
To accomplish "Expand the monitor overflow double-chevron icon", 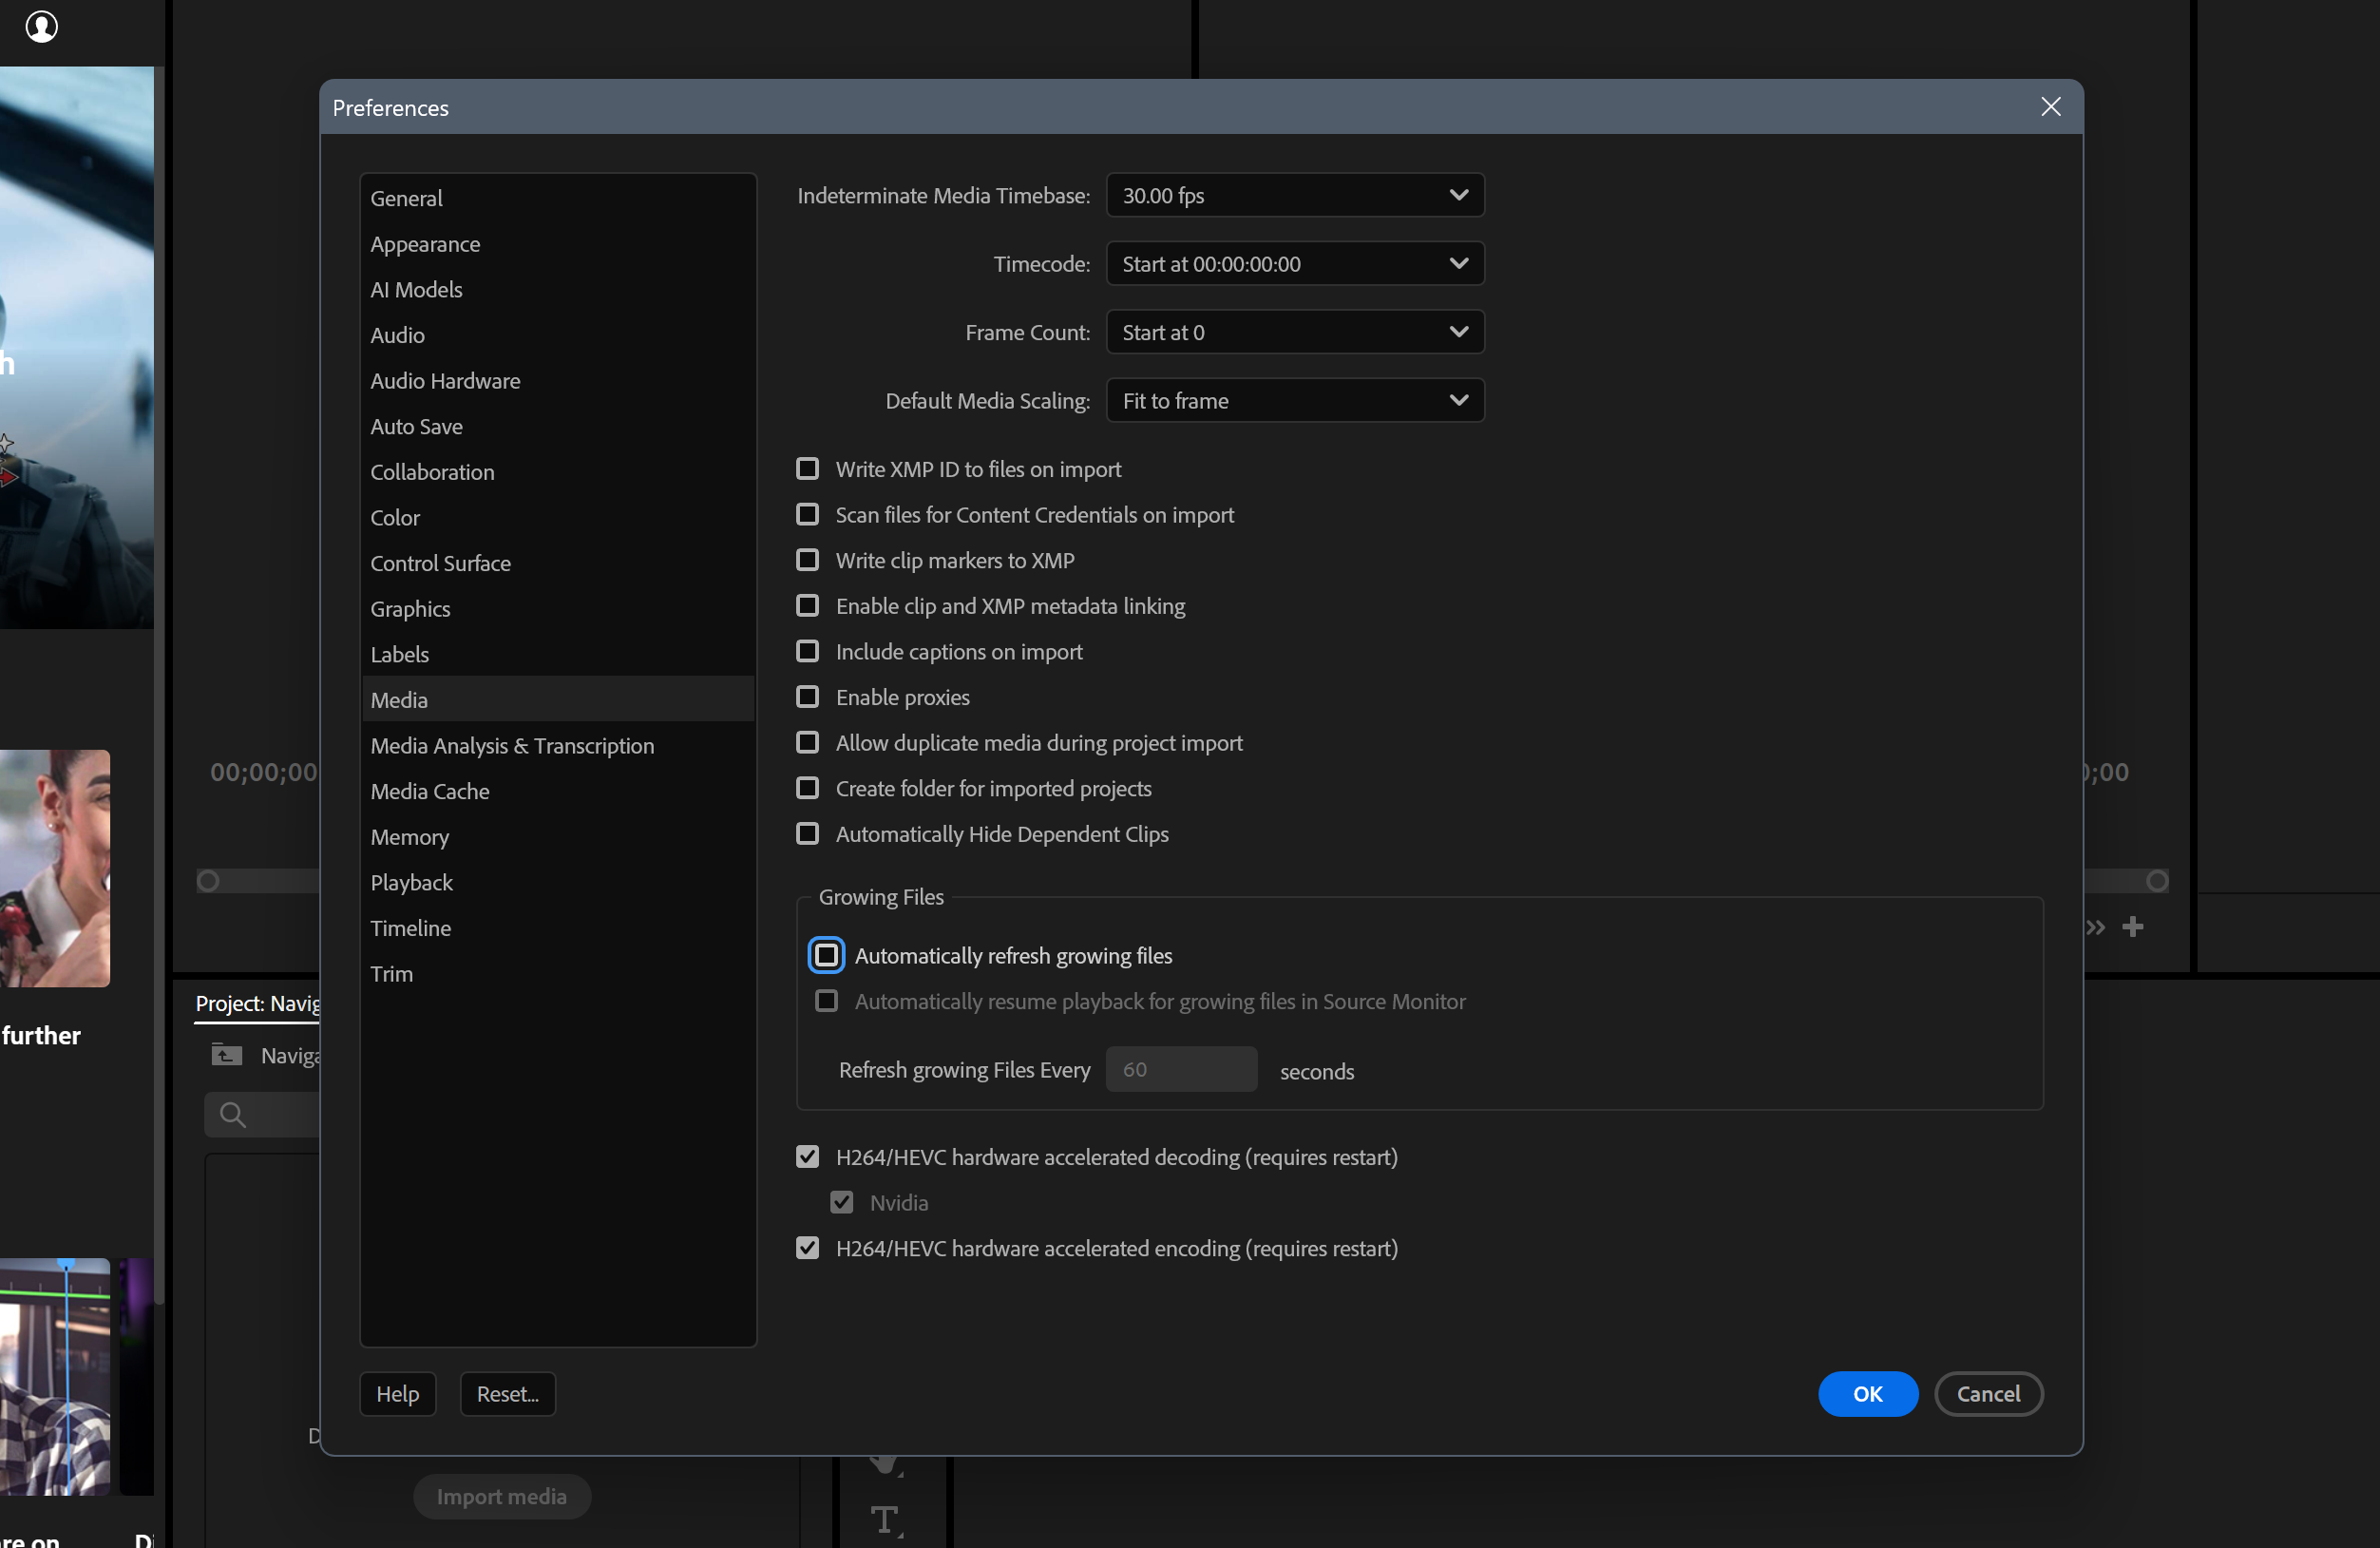I will point(2096,927).
